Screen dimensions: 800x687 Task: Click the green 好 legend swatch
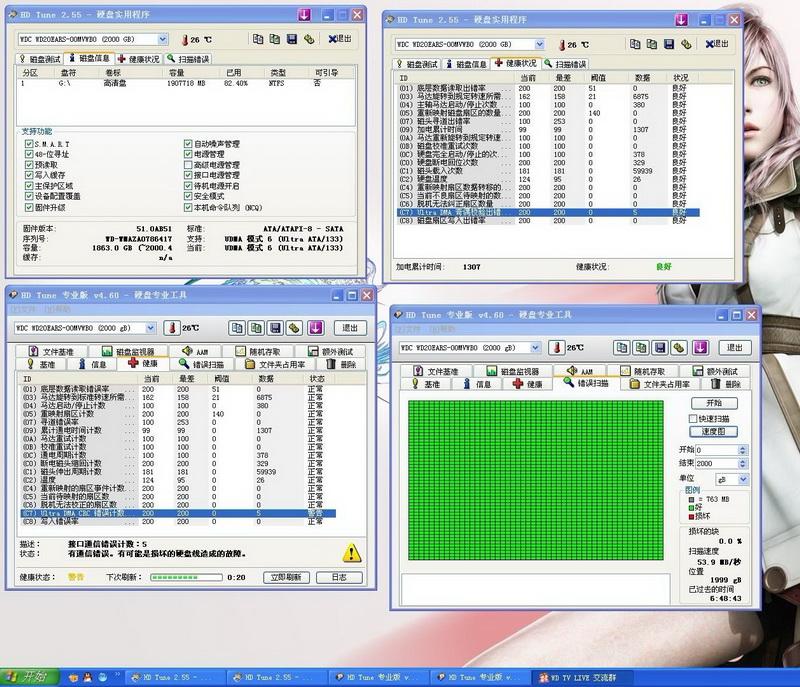coord(691,508)
